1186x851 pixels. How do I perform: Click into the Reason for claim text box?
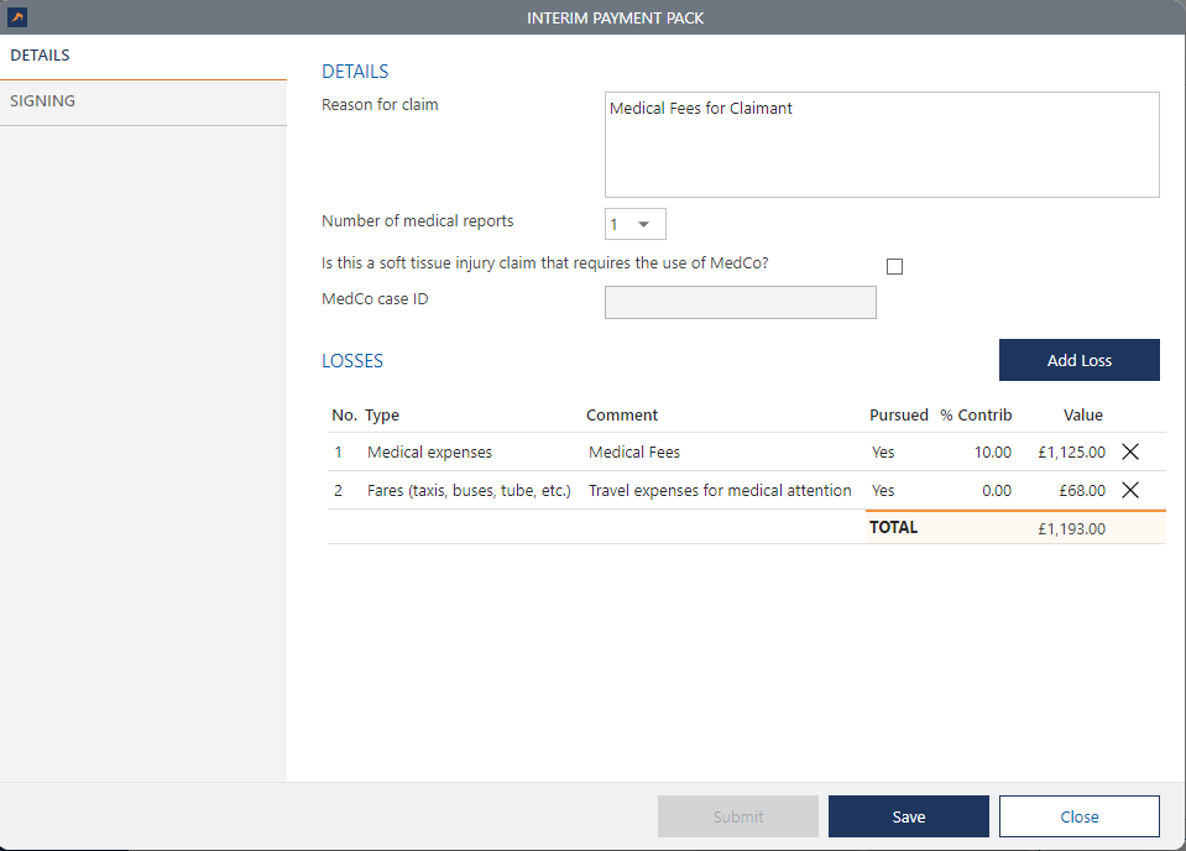tap(881, 145)
